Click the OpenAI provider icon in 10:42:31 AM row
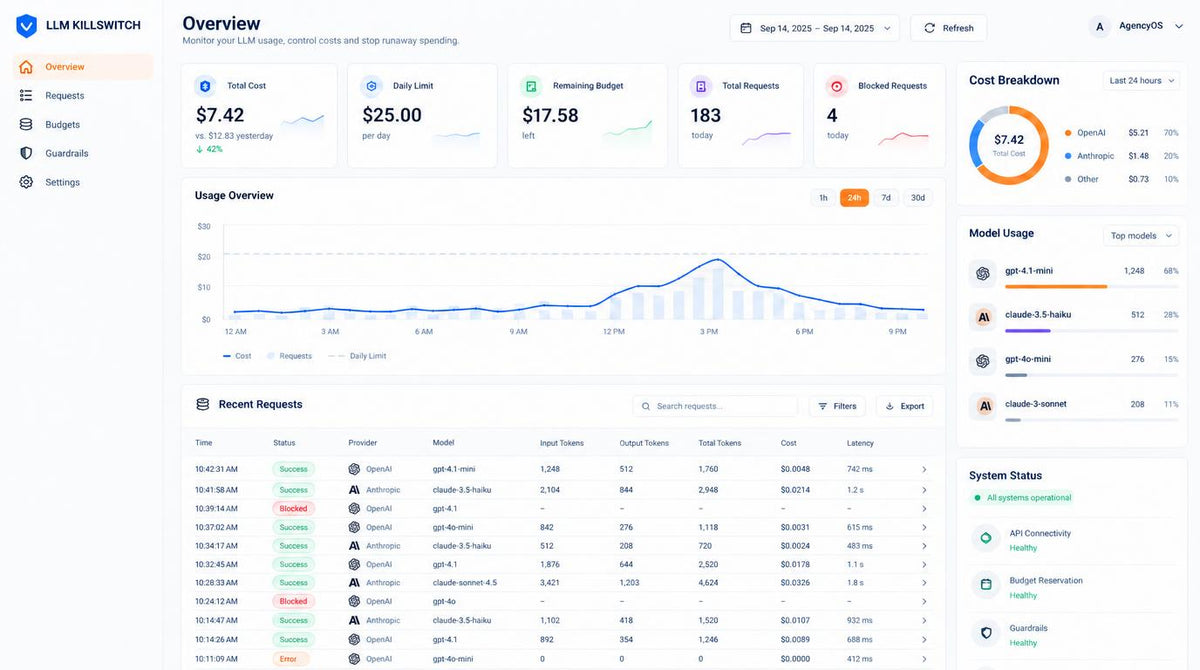The image size is (1200, 670). (x=354, y=469)
